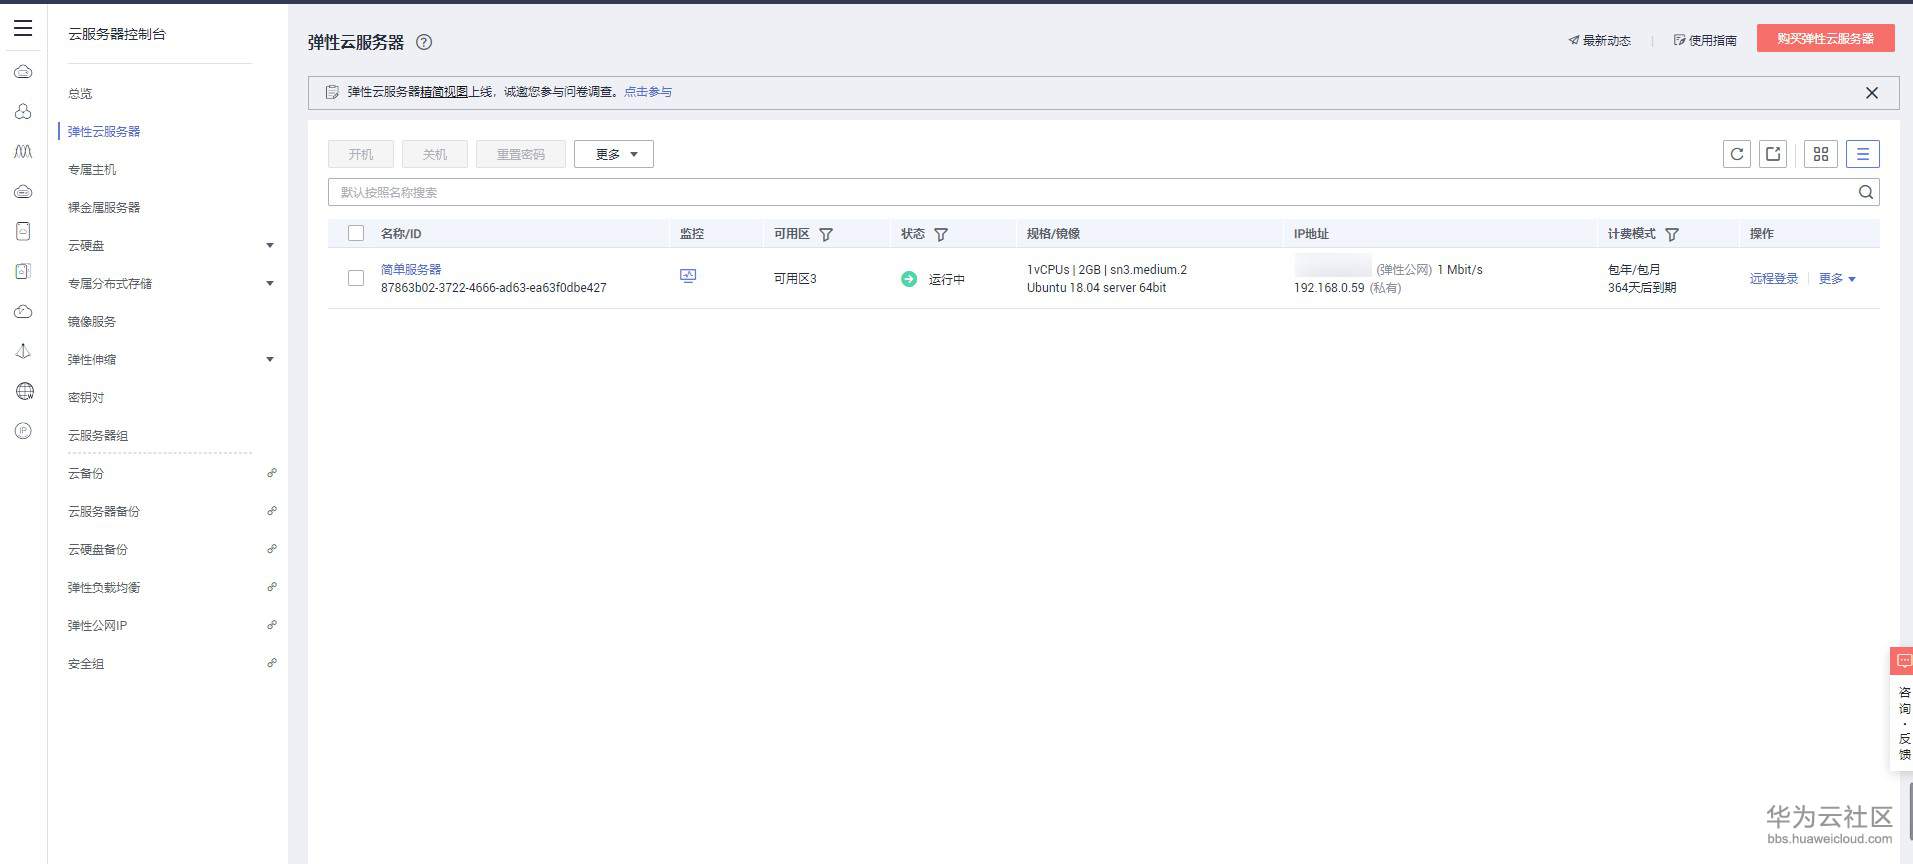Click the 开机 button

coord(361,154)
